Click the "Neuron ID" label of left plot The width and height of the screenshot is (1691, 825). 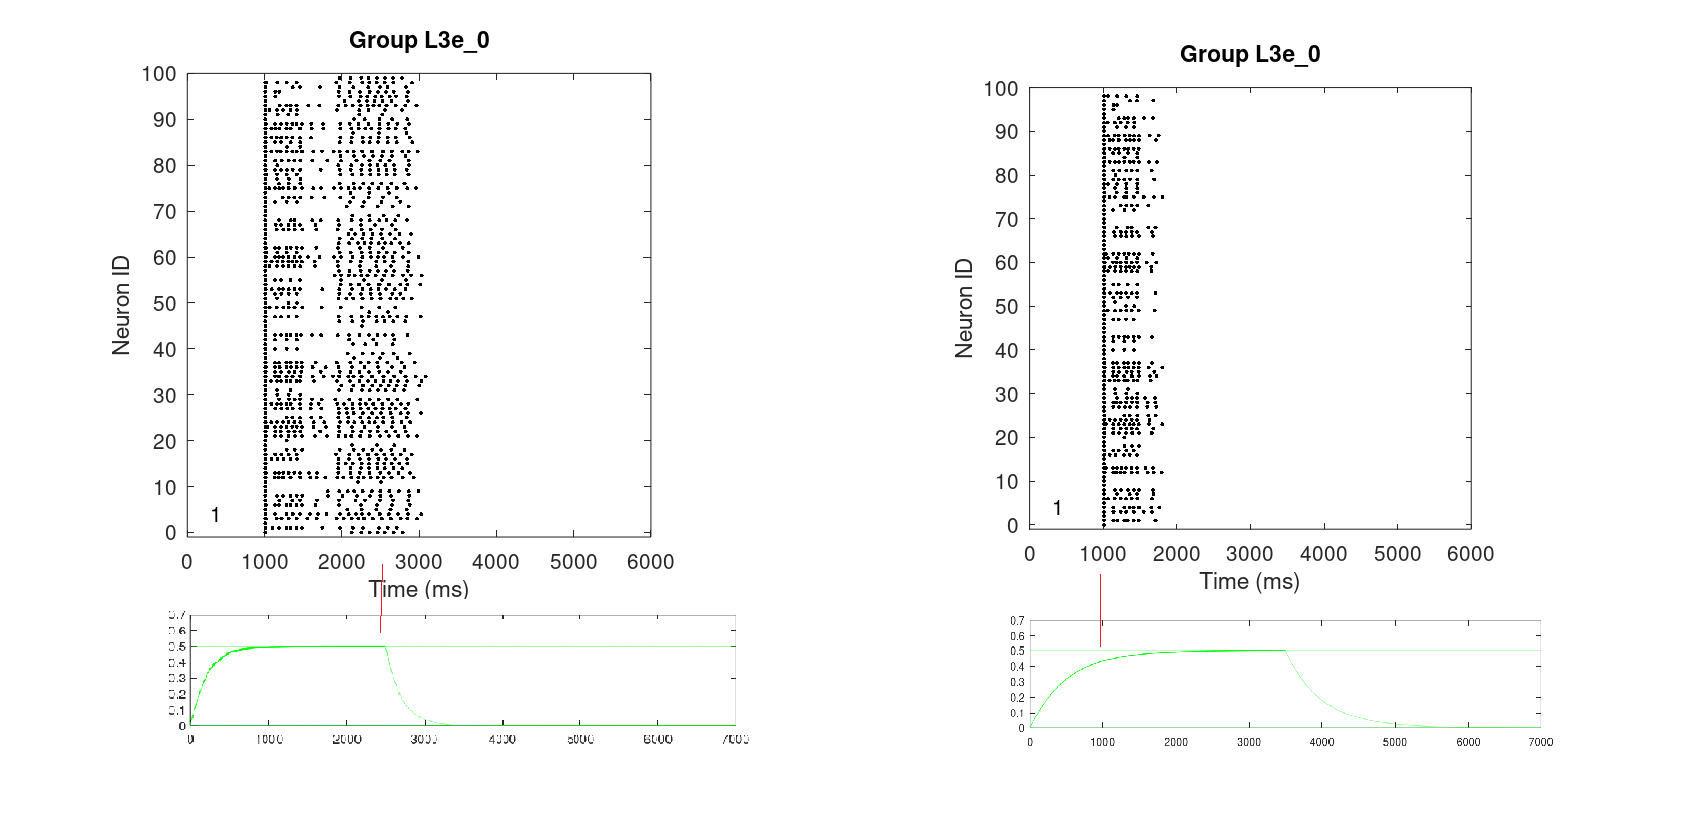click(x=121, y=305)
